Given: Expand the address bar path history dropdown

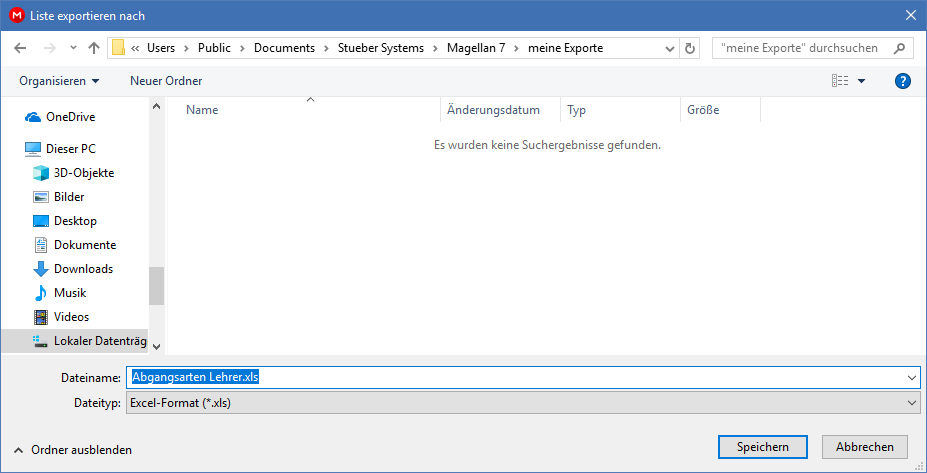Looking at the screenshot, I should click(x=670, y=48).
